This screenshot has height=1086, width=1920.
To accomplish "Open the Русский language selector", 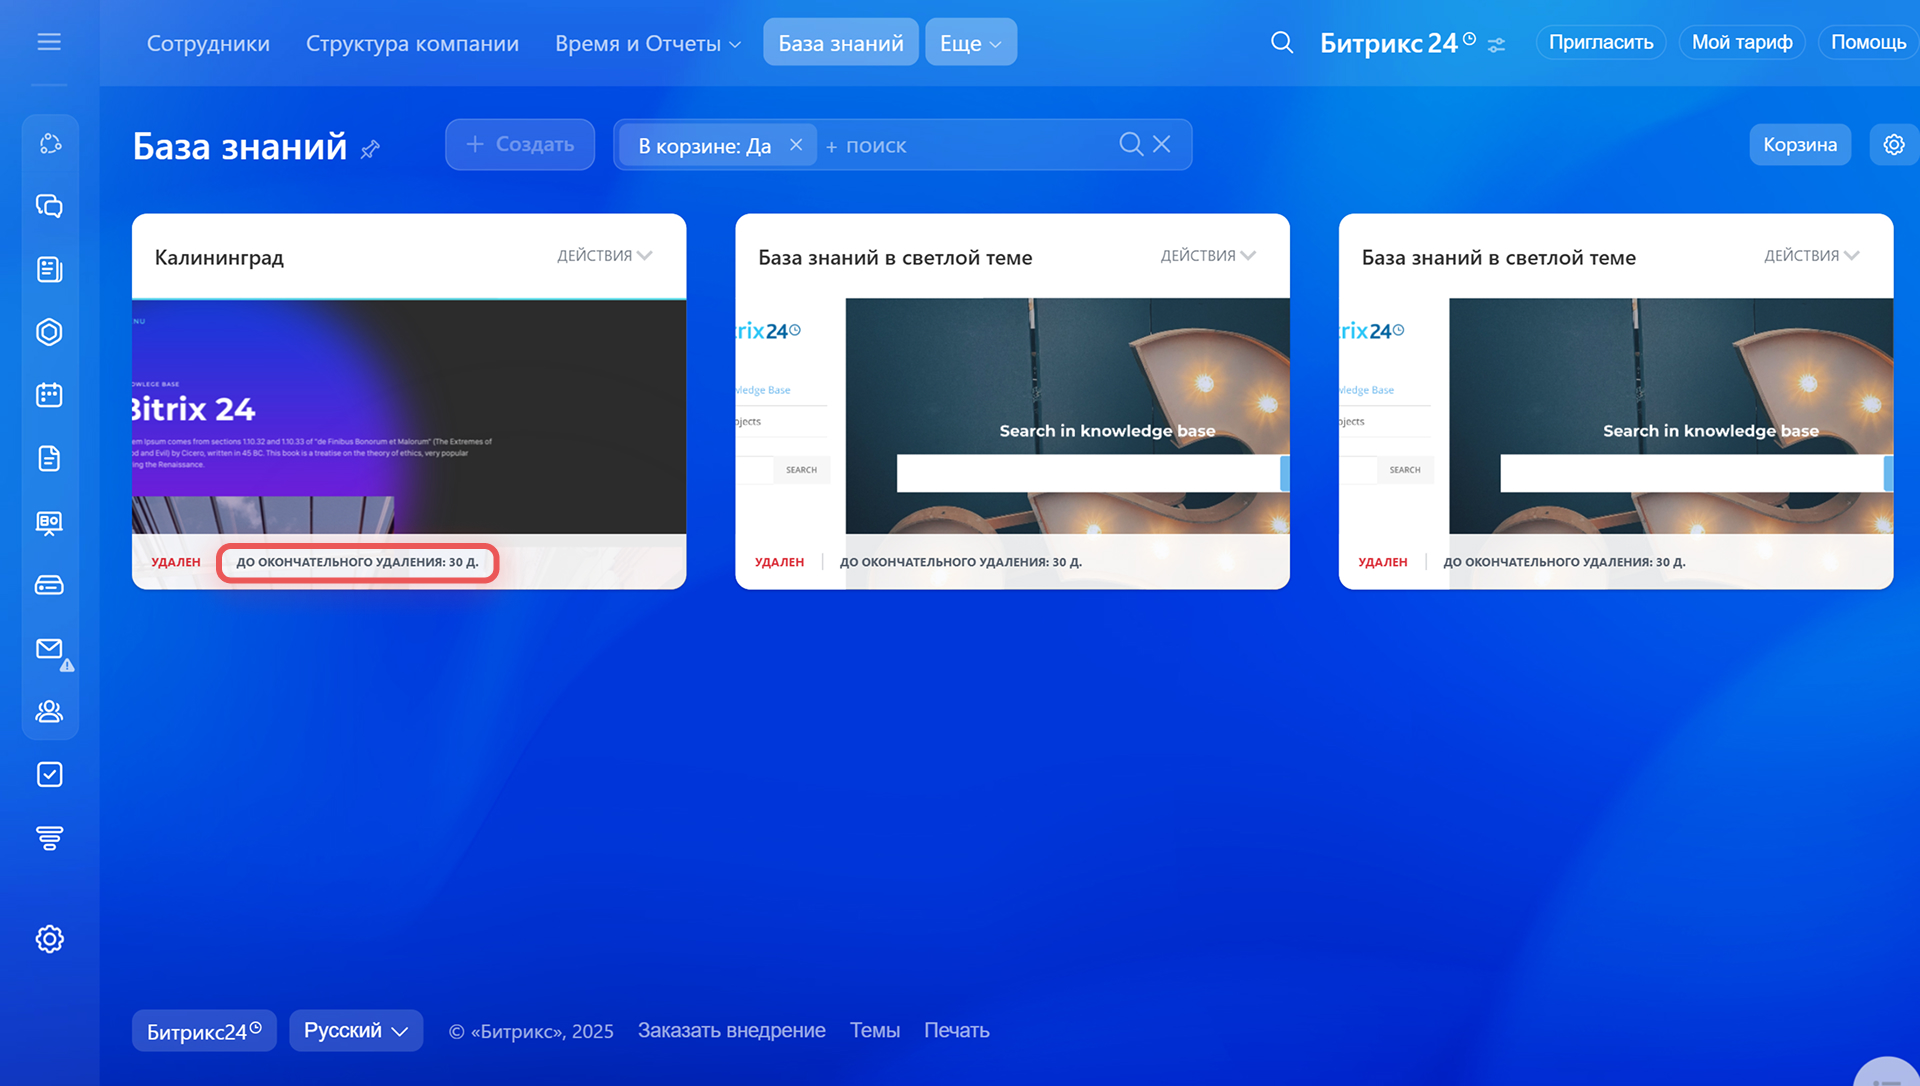I will coord(356,1031).
